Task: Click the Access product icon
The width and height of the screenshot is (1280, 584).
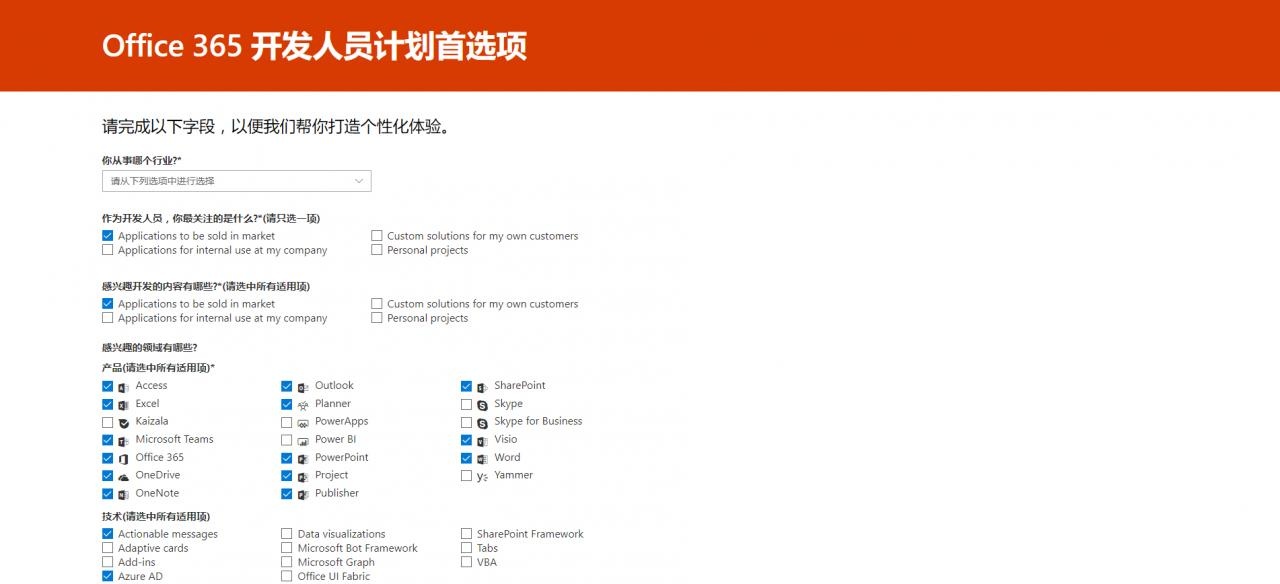Action: (123, 387)
